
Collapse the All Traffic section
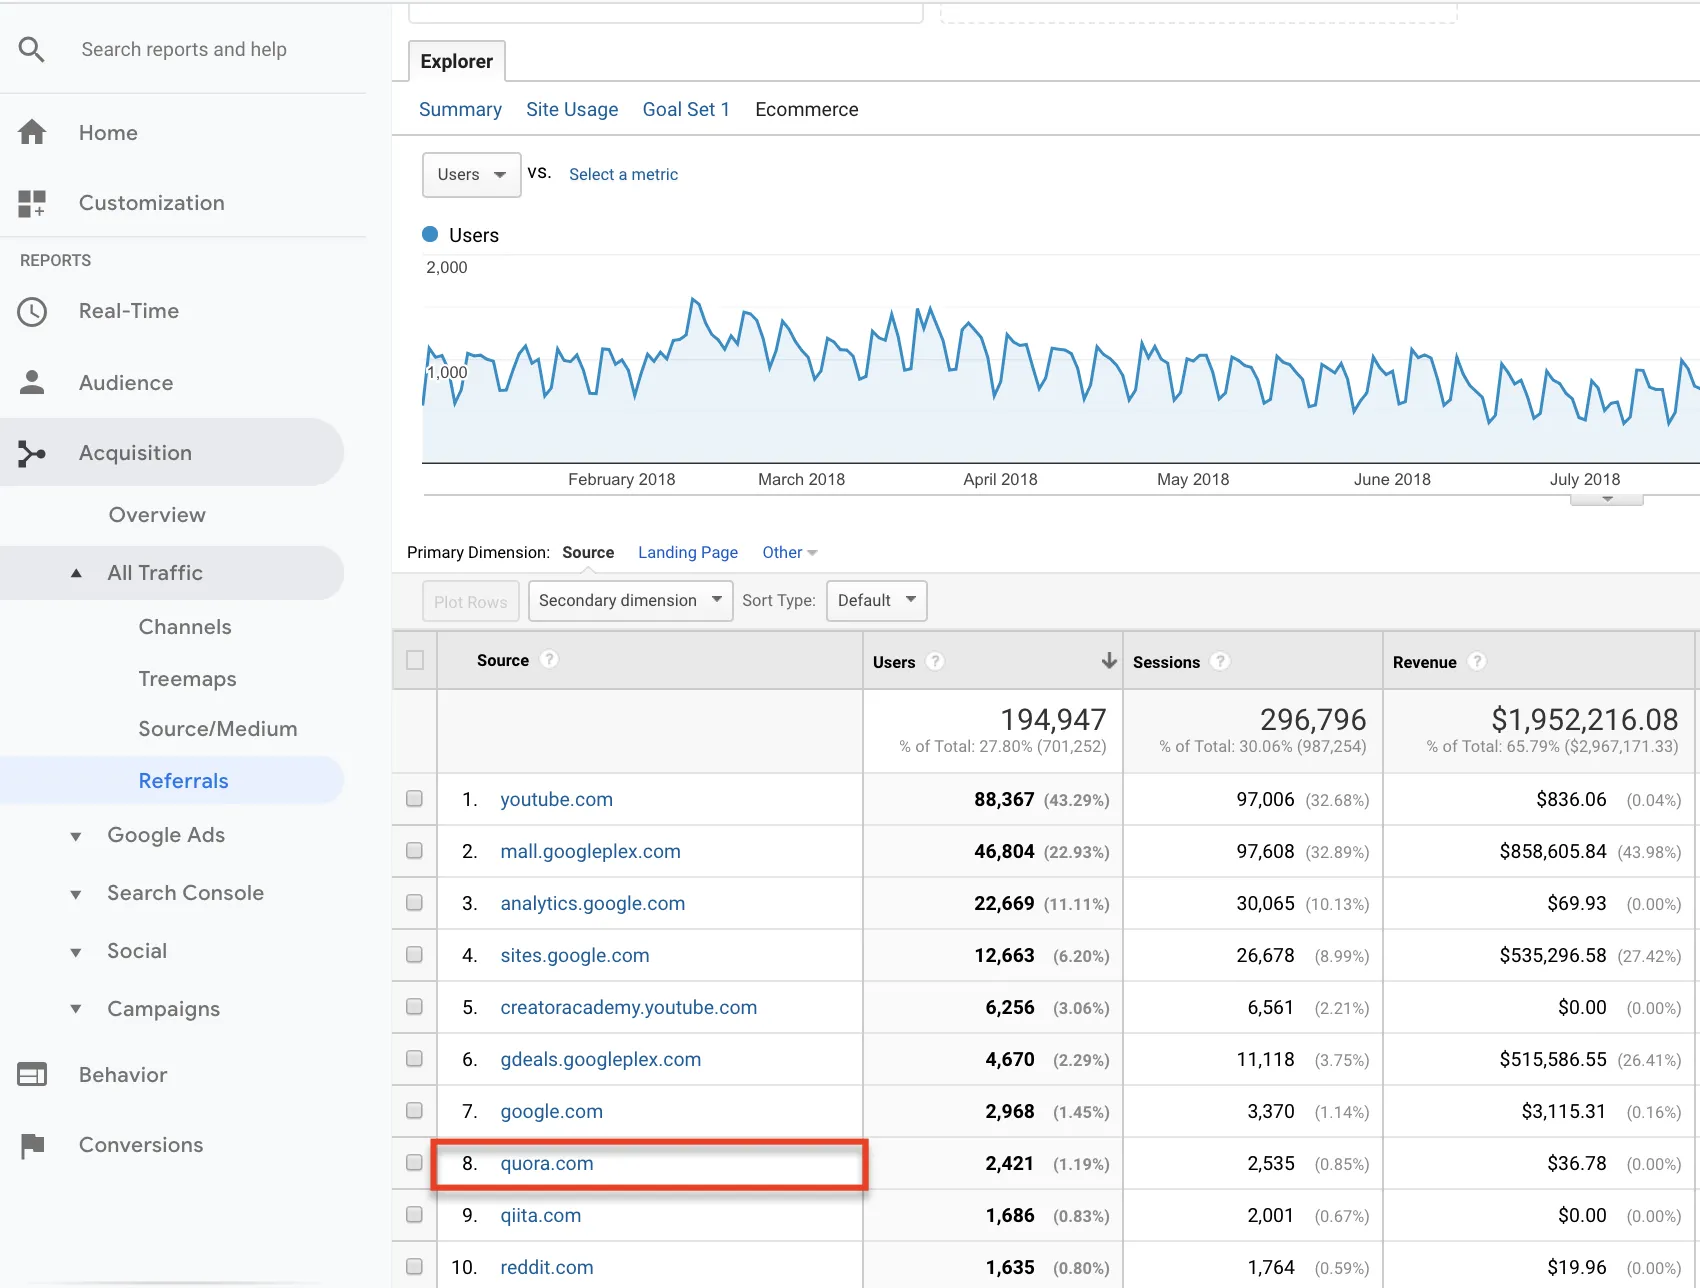[76, 573]
